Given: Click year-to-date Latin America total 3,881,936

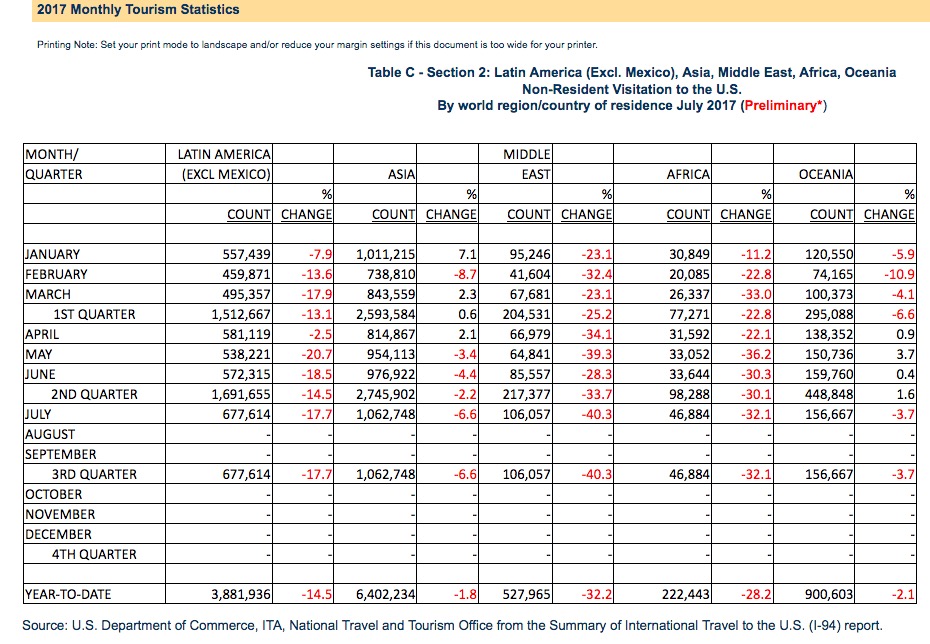Looking at the screenshot, I should [241, 594].
